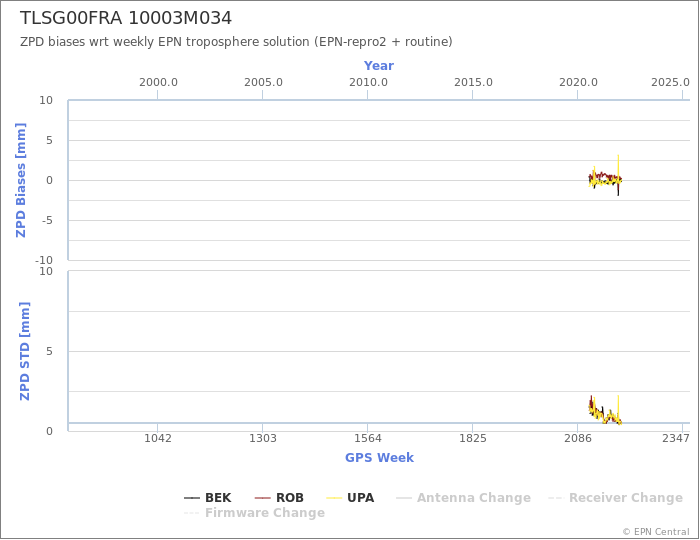Click the EPN Central credit link
Viewport: 700px width, 540px height.
pyautogui.click(x=656, y=532)
